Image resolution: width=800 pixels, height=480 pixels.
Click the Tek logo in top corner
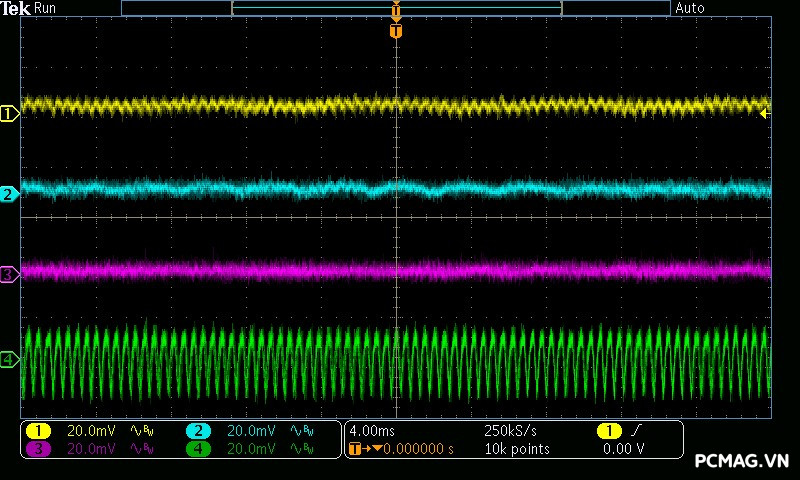click(15, 8)
